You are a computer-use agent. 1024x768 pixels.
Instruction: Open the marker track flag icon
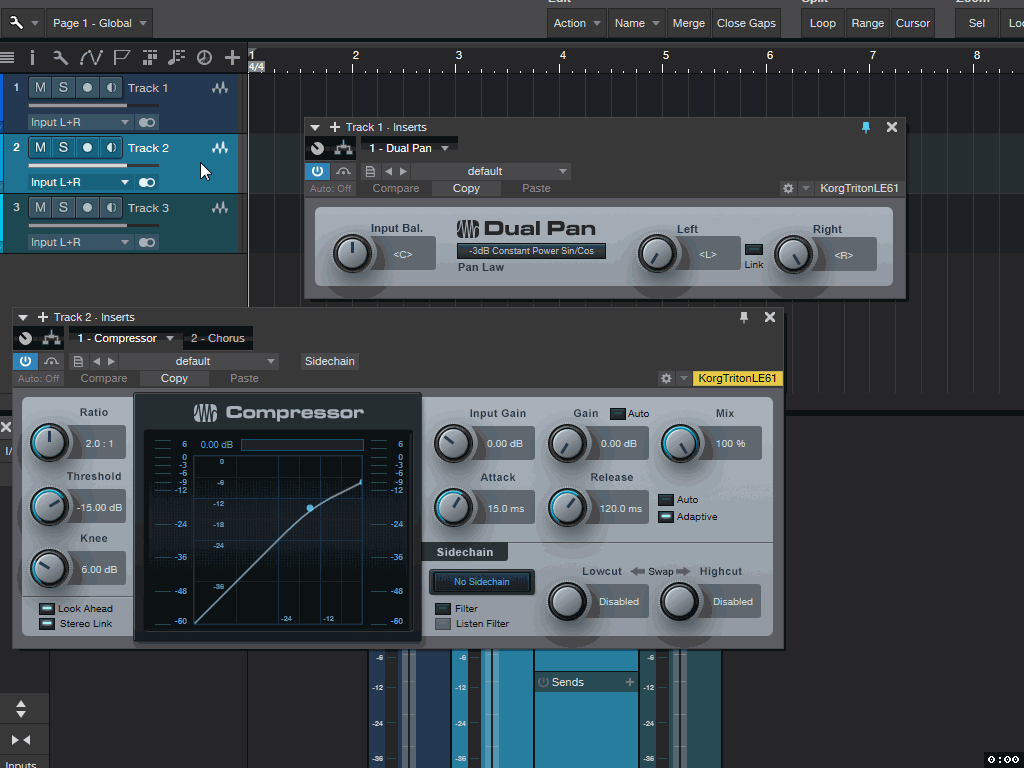point(121,58)
